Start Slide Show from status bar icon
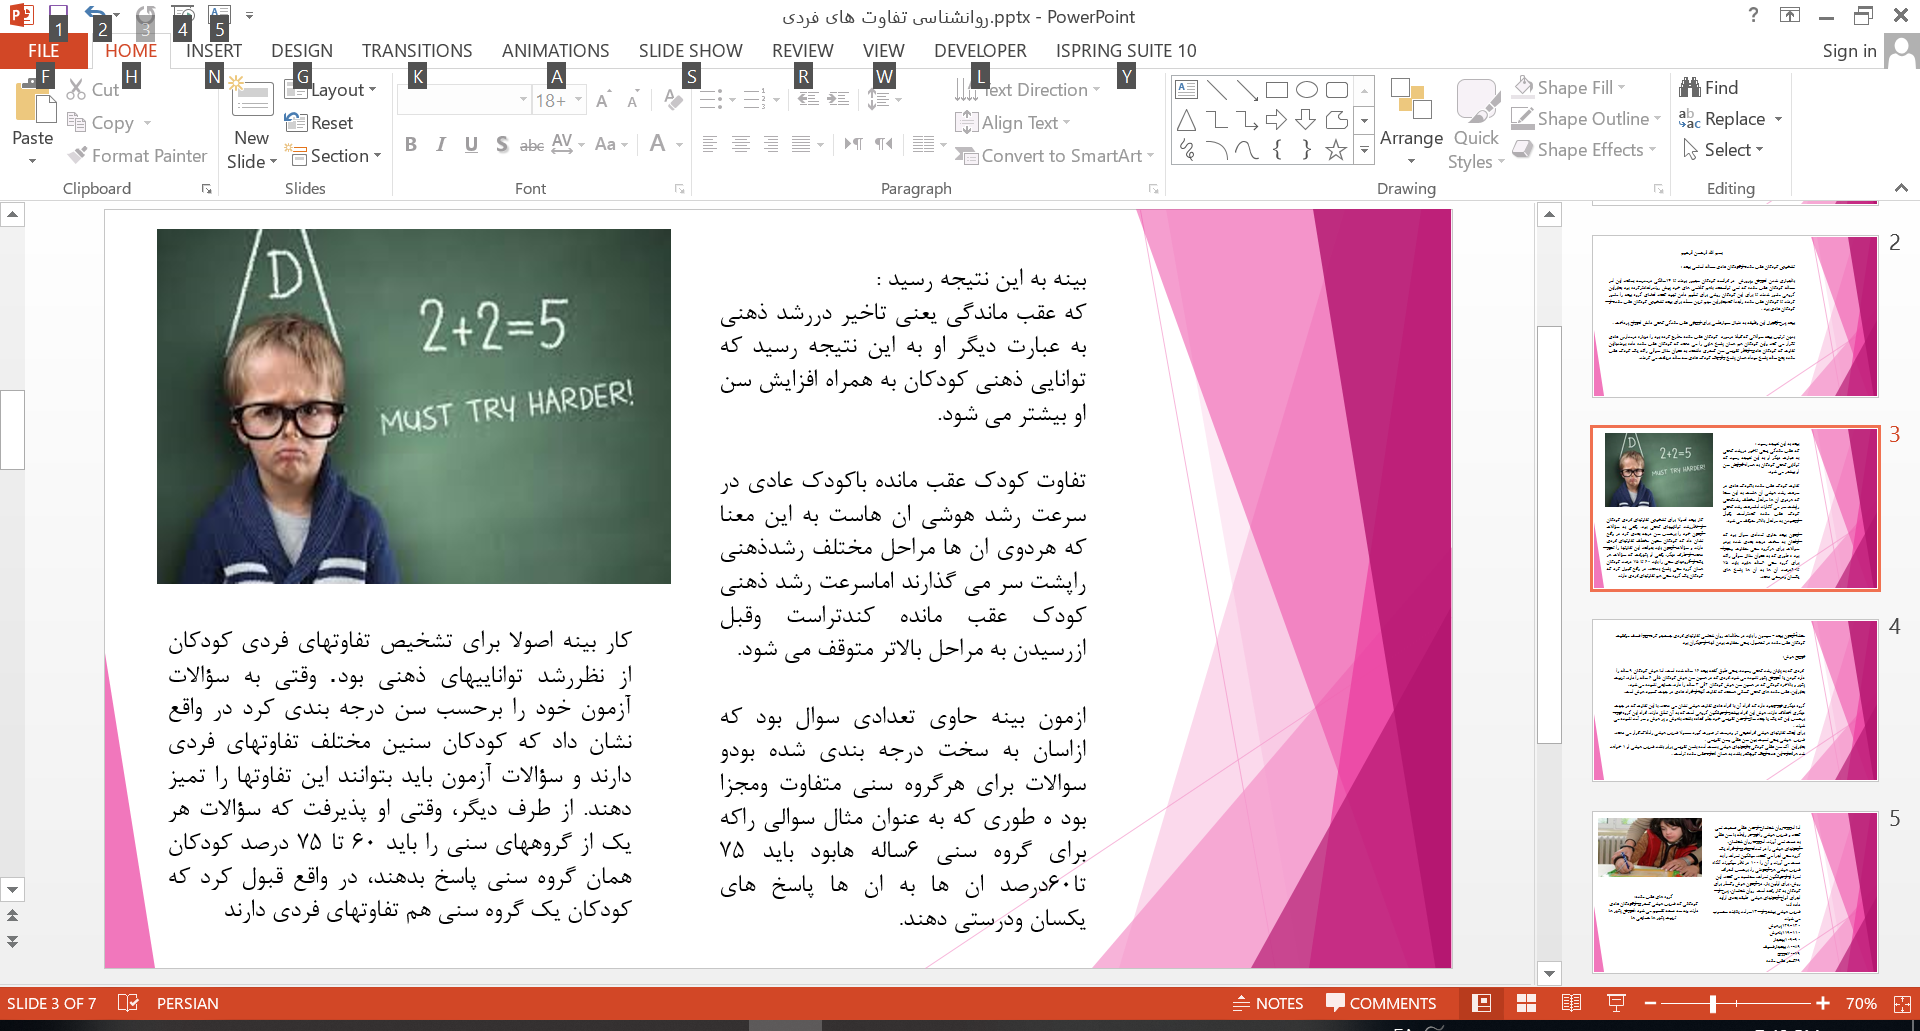 [1615, 1003]
